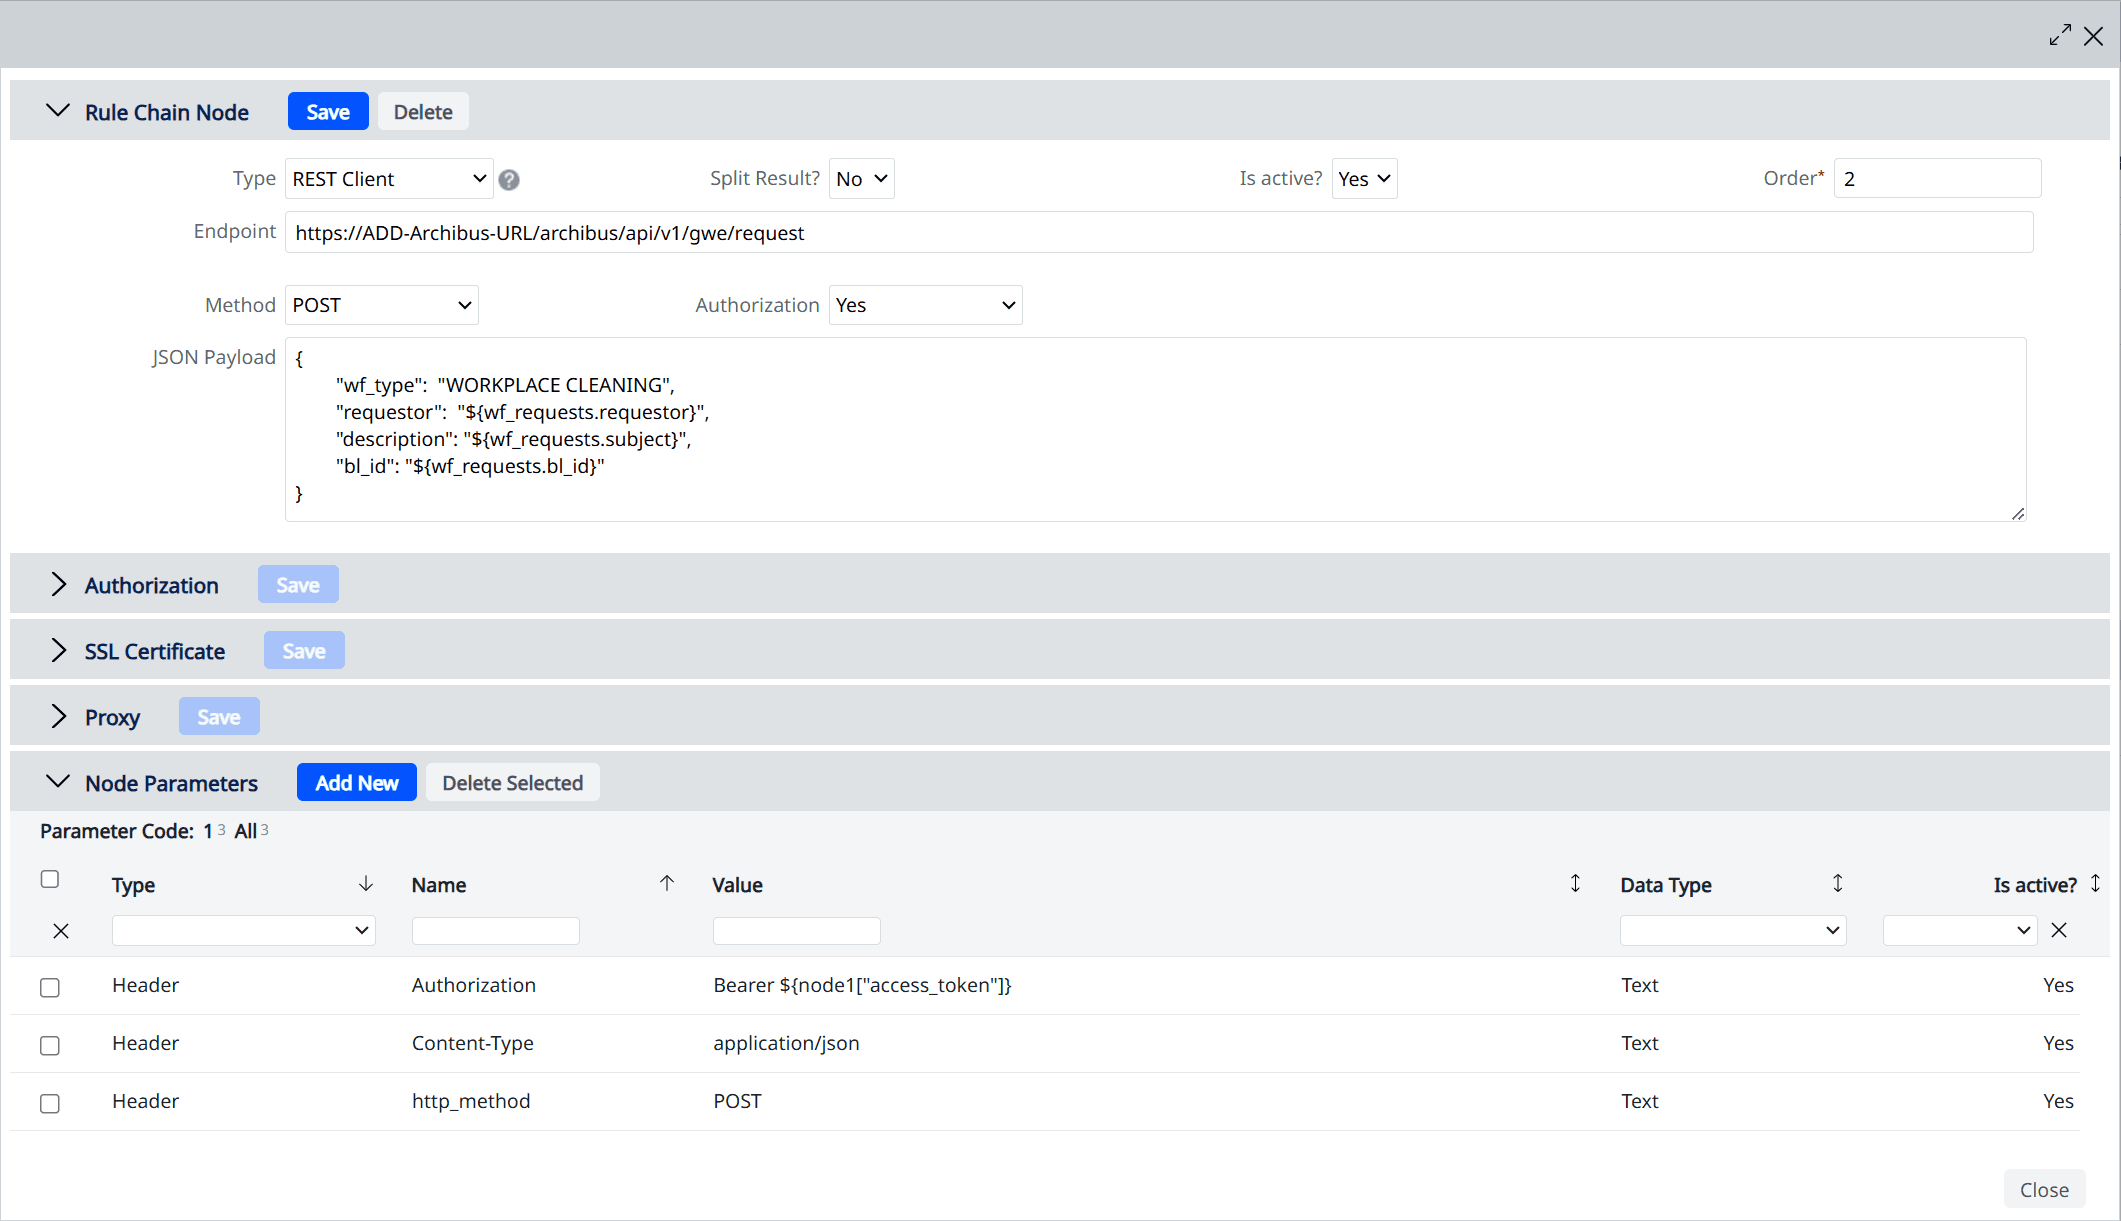
Task: Save the Proxy section
Action: click(x=219, y=717)
